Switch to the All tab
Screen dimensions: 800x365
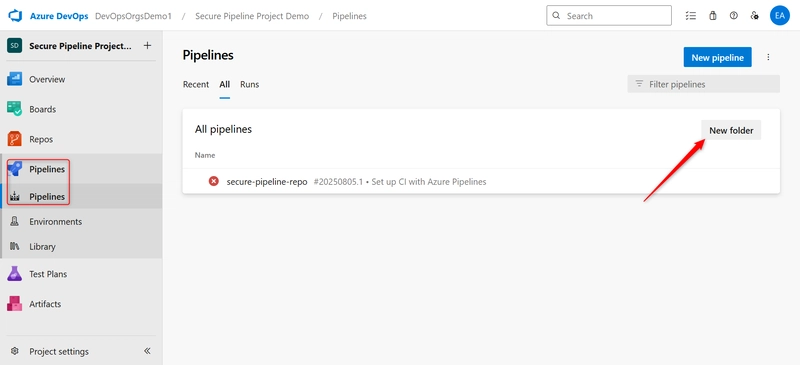point(224,84)
